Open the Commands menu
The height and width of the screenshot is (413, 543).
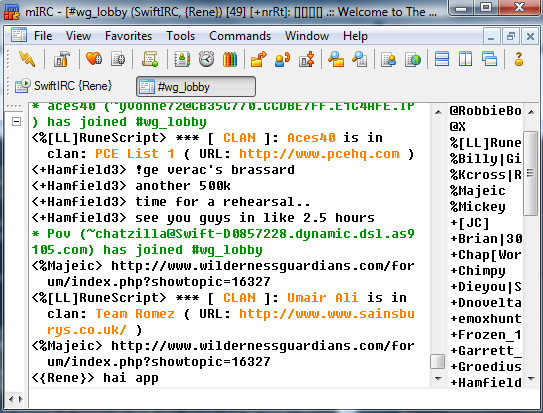(x=240, y=36)
